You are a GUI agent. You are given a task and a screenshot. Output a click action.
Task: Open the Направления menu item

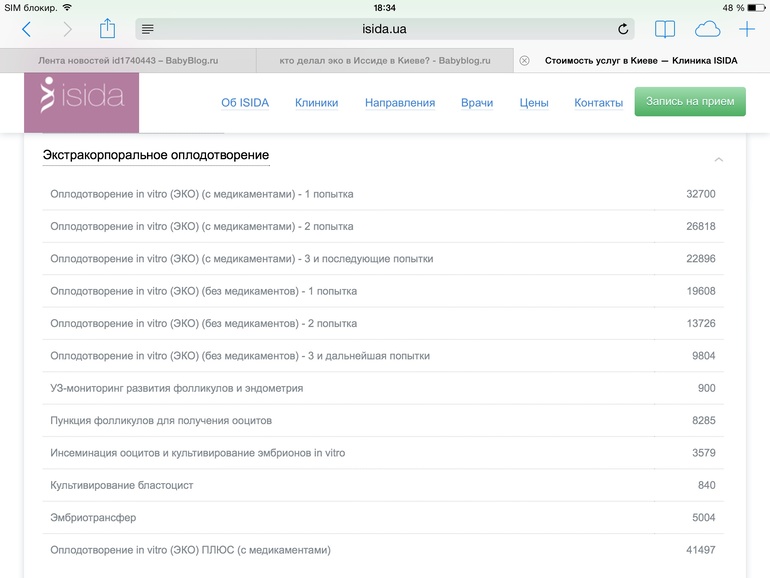pyautogui.click(x=399, y=102)
